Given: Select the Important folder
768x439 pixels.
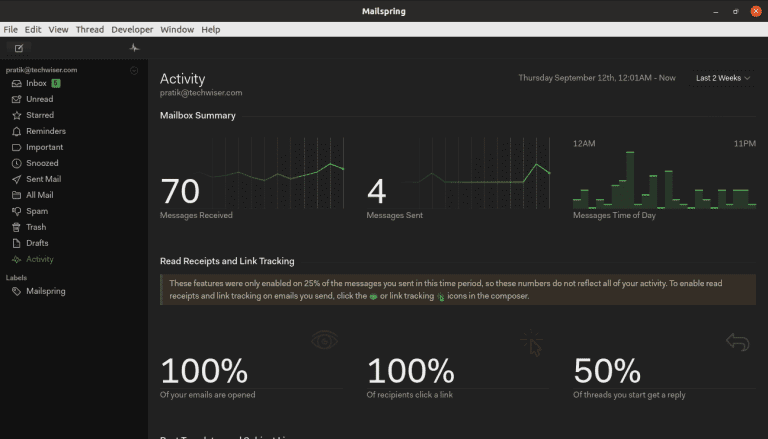Looking at the screenshot, I should click(x=44, y=147).
